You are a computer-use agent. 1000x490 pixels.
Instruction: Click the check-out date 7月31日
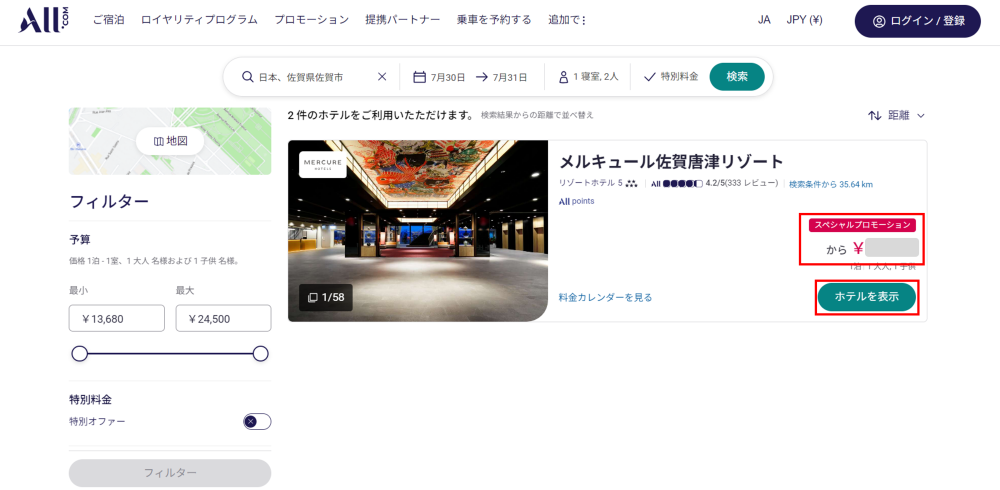pos(510,77)
